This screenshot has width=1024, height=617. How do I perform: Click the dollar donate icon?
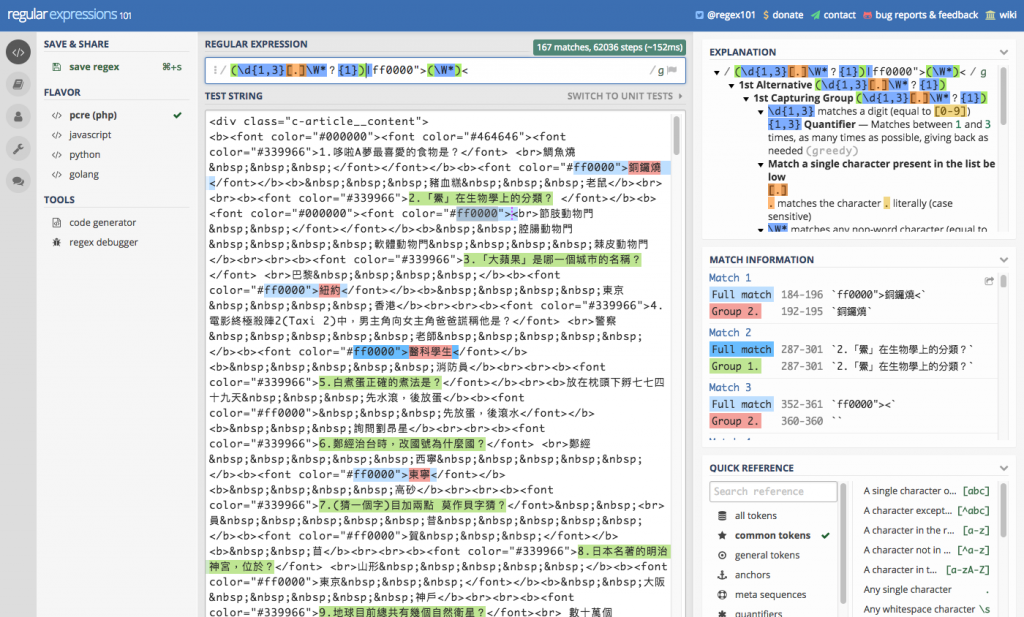[766, 15]
